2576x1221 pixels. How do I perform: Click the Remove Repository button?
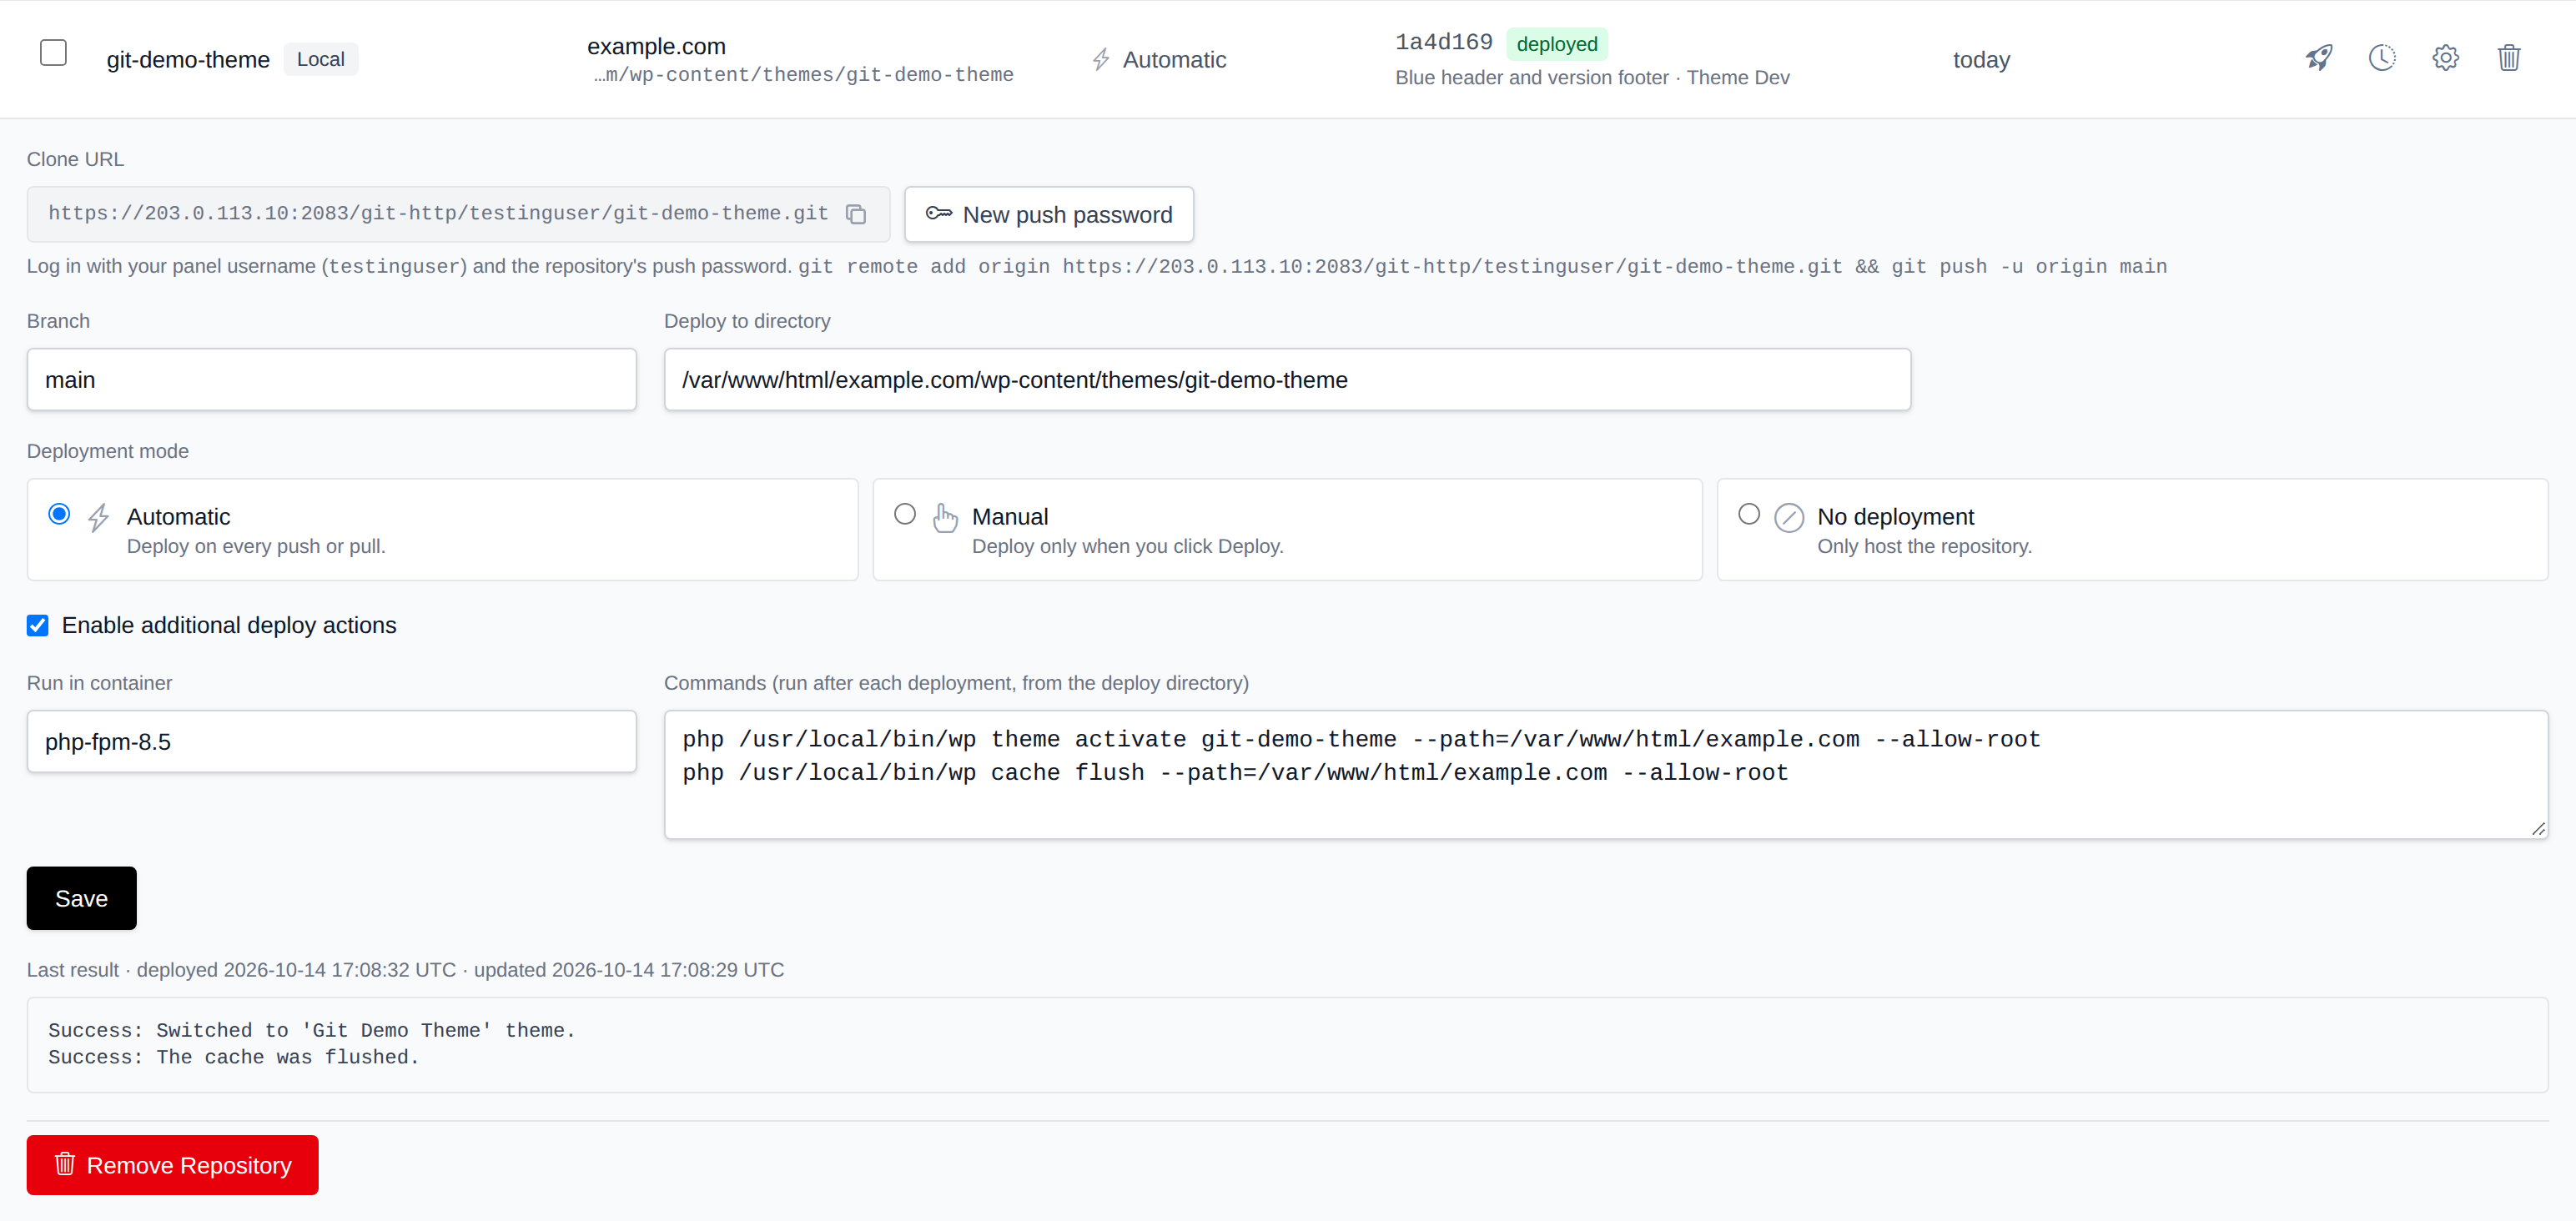[x=173, y=1165]
